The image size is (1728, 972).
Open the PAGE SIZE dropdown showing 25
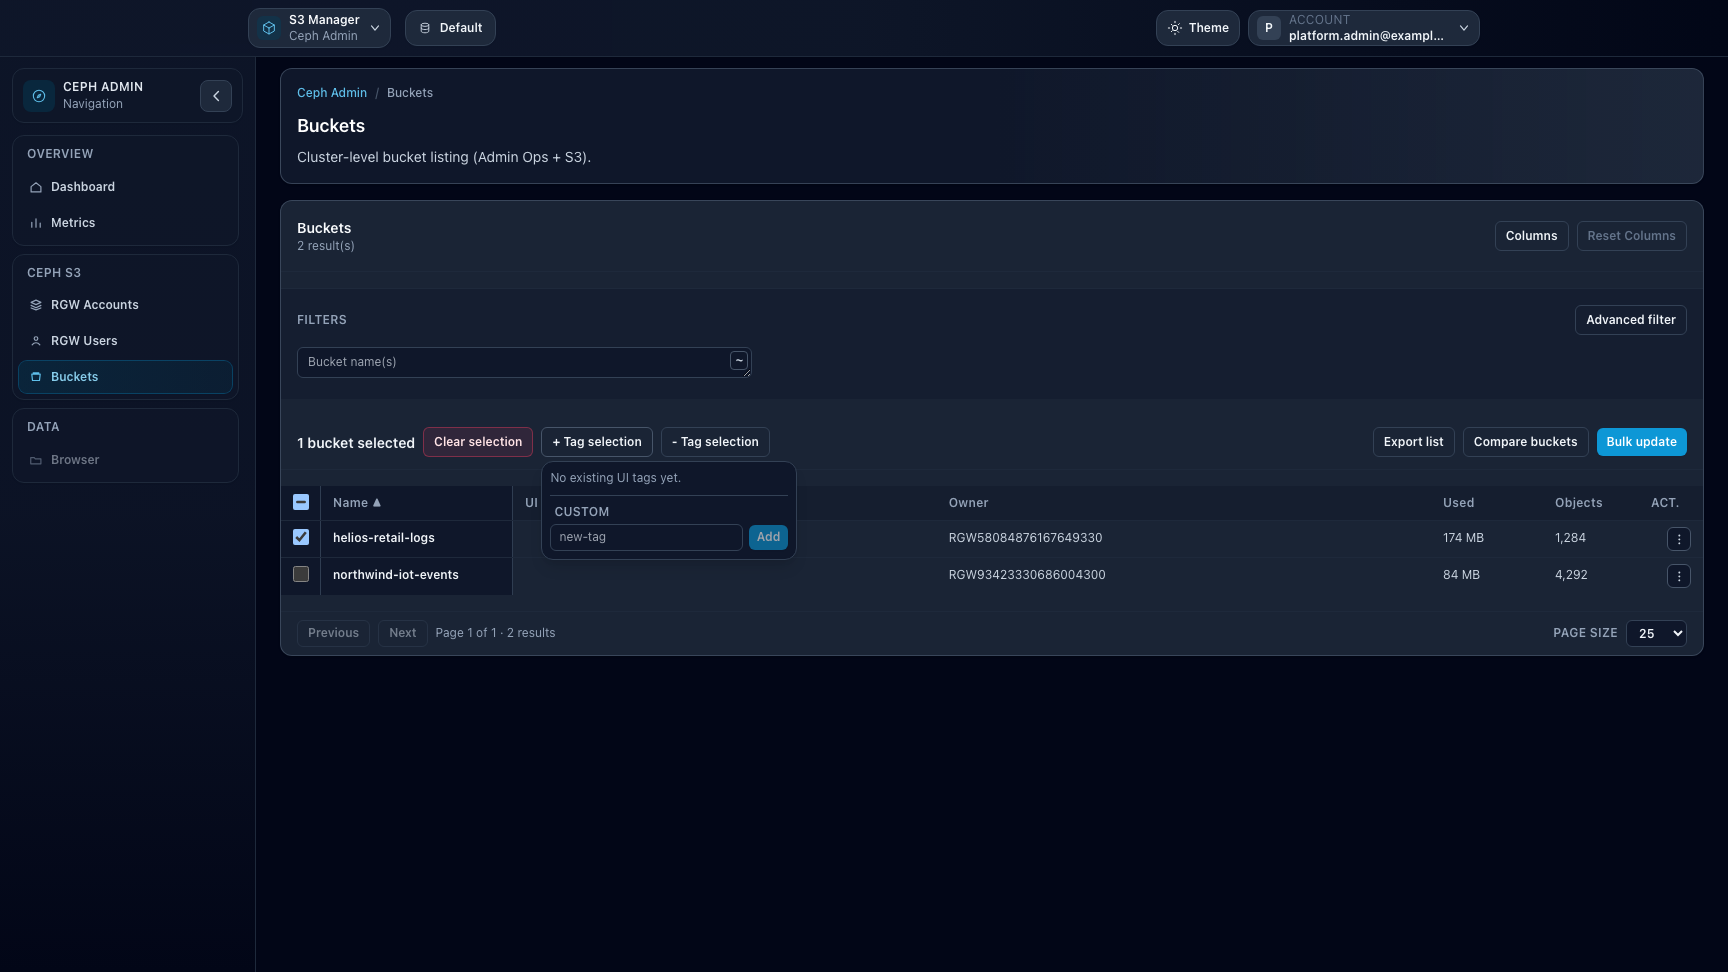pyautogui.click(x=1655, y=633)
